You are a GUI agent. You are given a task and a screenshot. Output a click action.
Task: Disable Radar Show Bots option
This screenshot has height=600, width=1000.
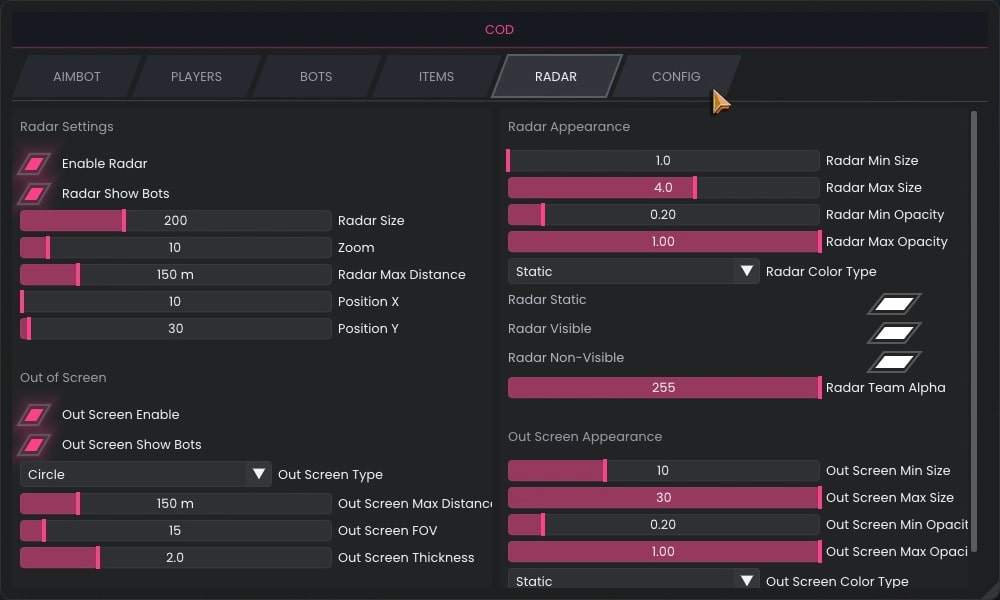pos(36,193)
